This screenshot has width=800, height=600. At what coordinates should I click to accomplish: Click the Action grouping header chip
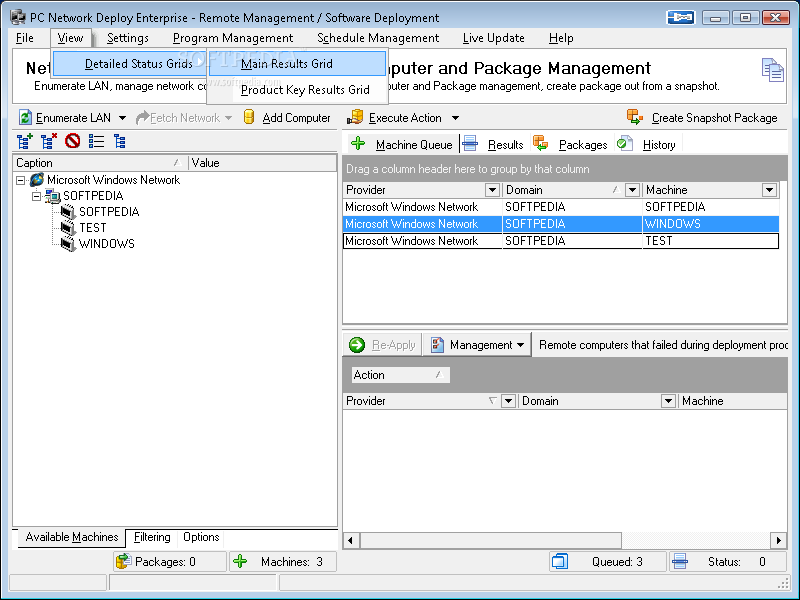click(400, 375)
